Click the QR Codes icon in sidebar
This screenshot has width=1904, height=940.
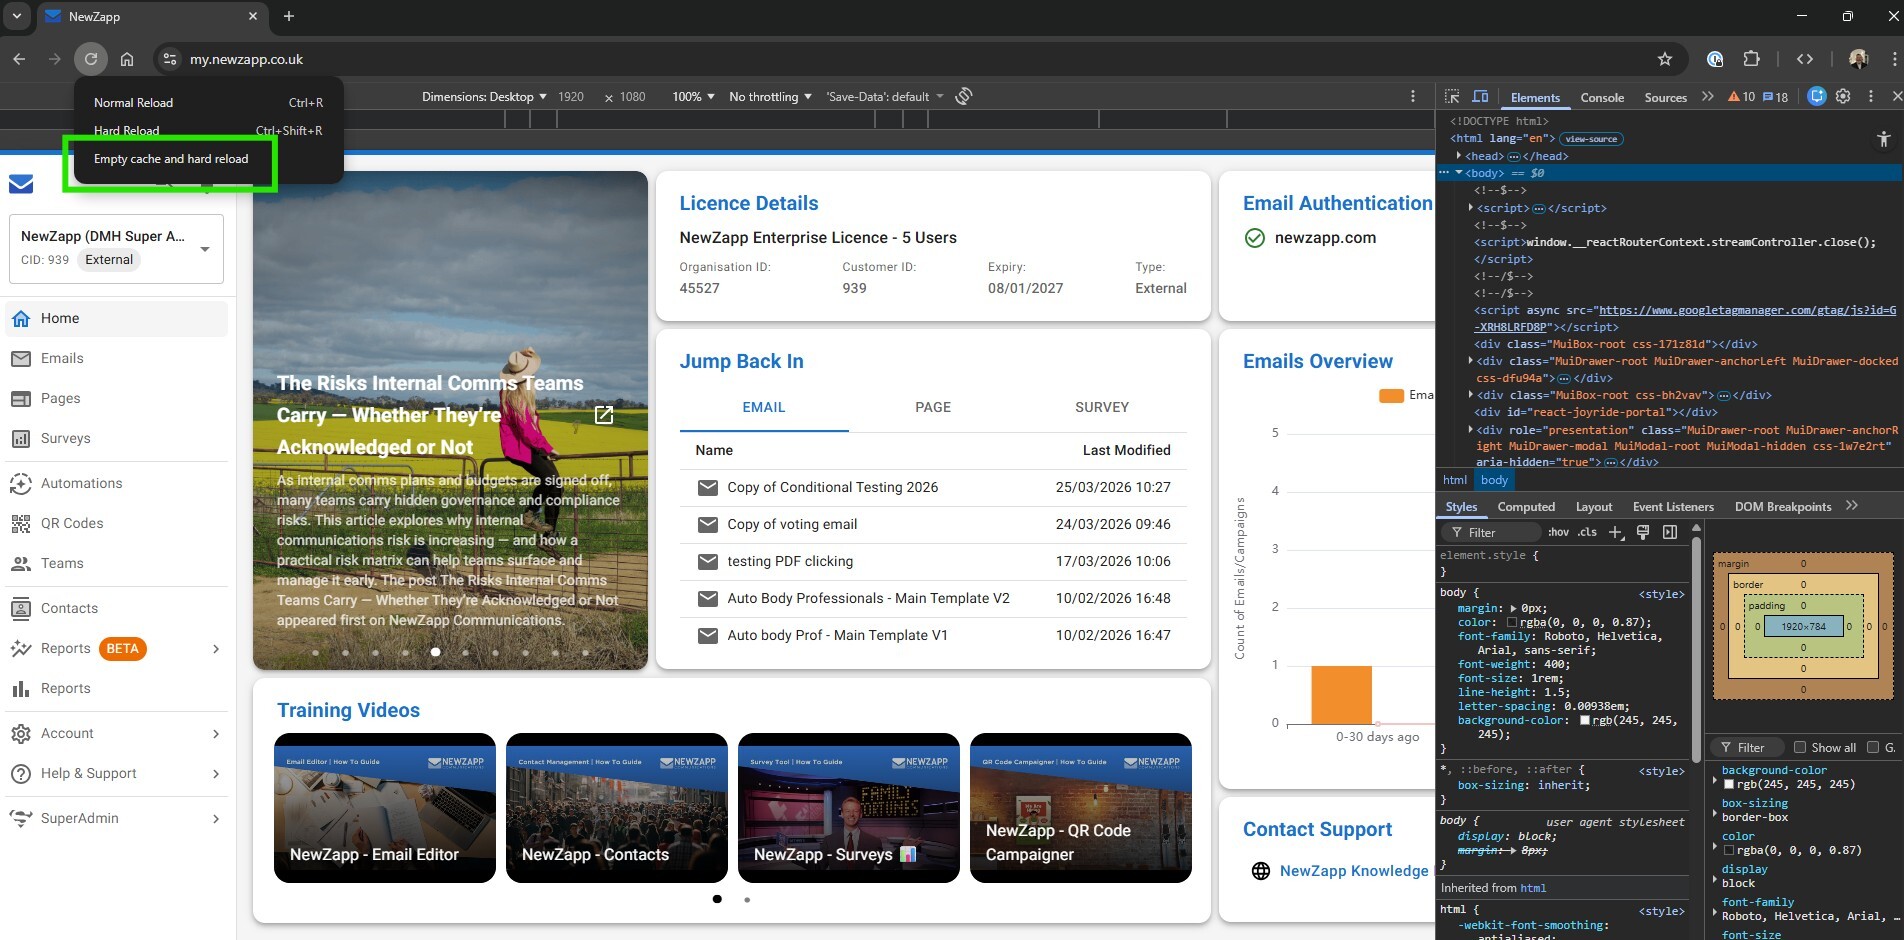coord(20,524)
